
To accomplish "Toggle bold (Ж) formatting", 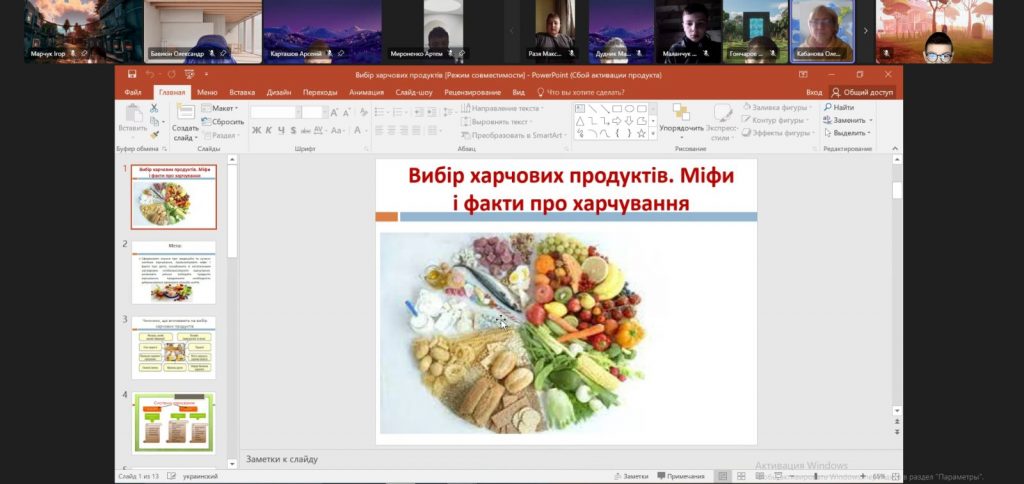I will 256,130.
